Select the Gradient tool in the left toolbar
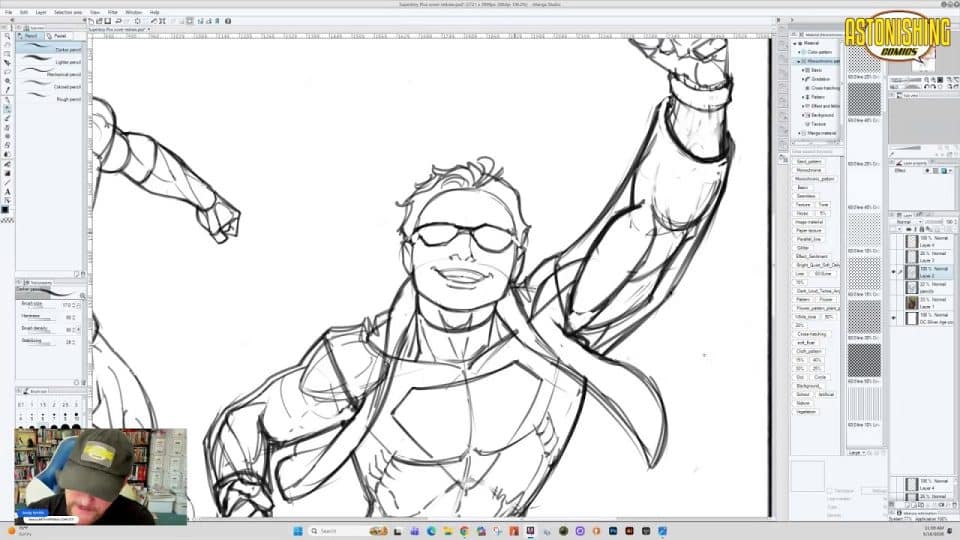 tap(7, 173)
